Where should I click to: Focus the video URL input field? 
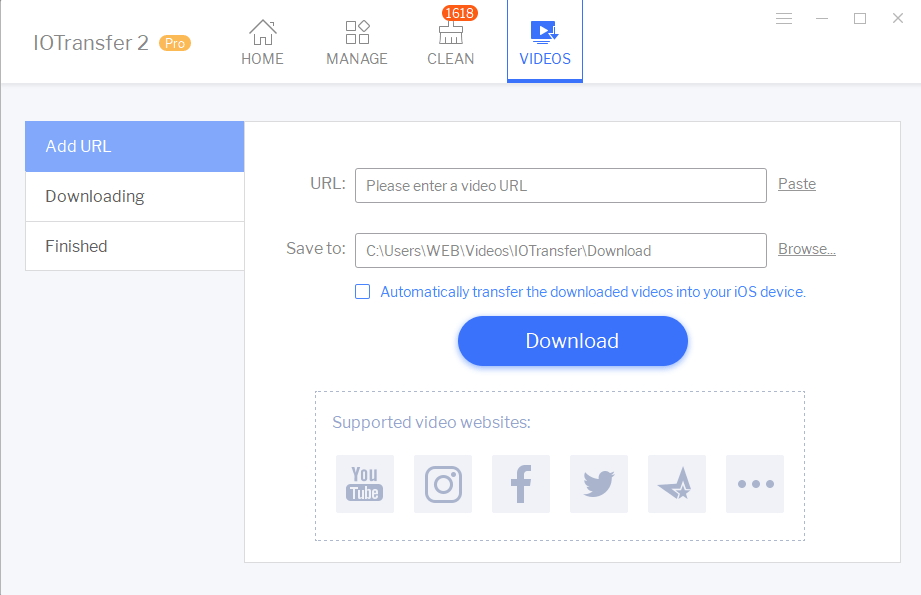click(x=560, y=185)
